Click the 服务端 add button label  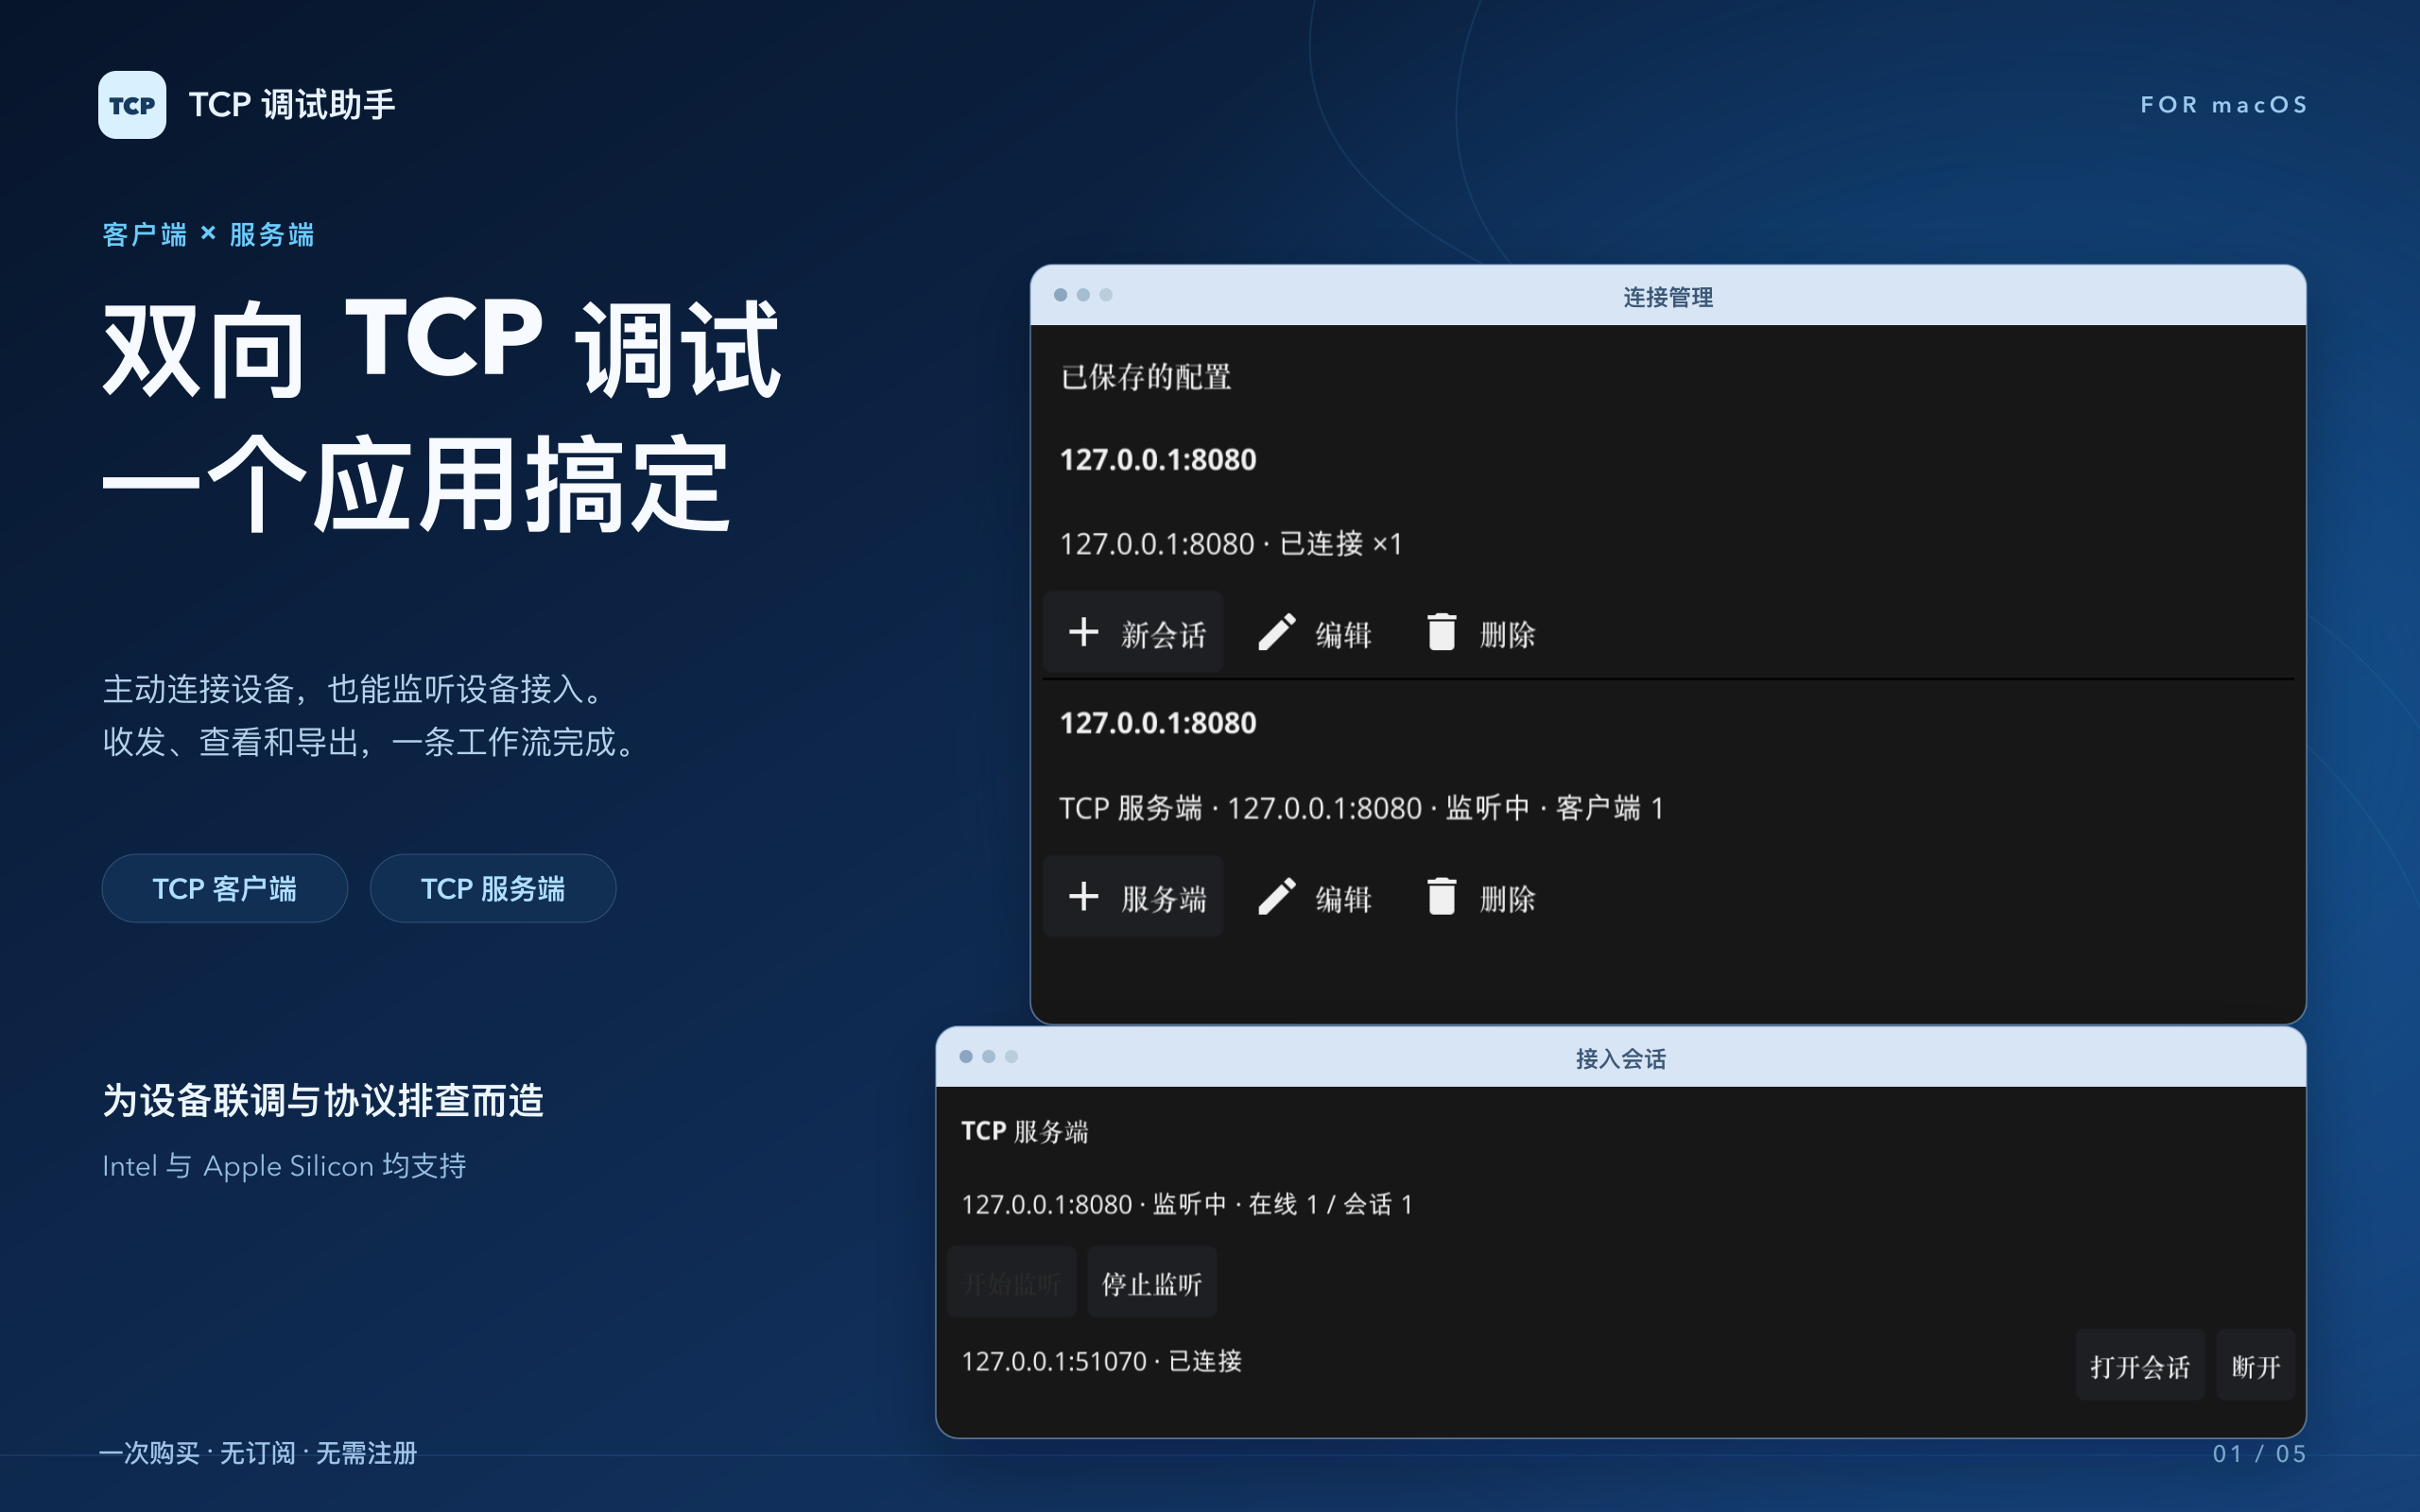click(x=1163, y=898)
